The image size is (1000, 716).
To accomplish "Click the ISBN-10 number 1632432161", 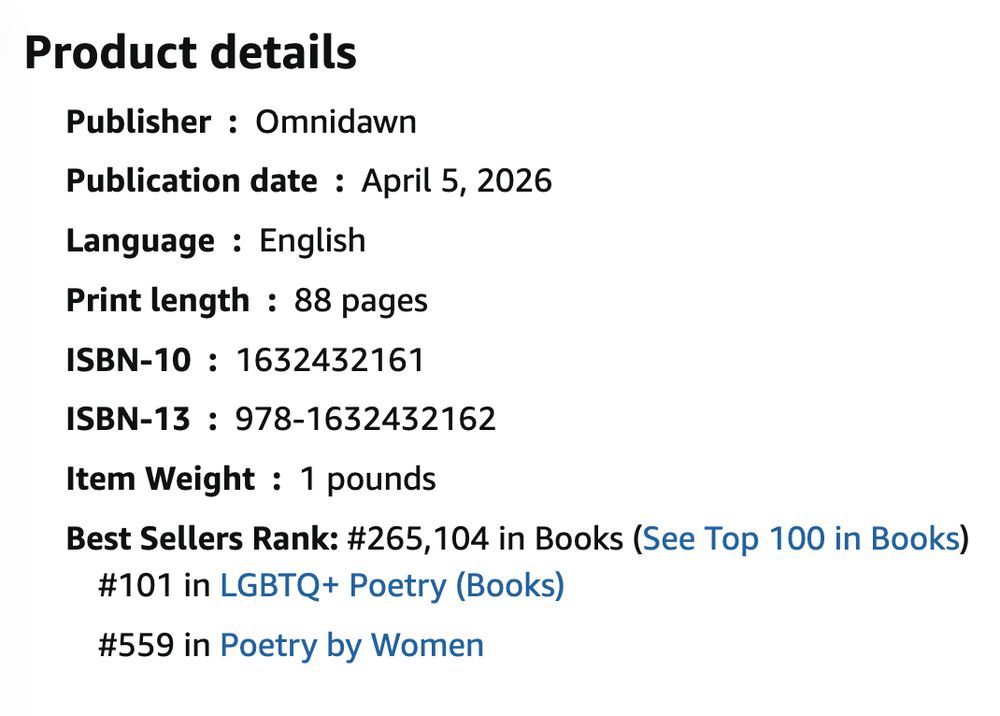I will click(330, 360).
